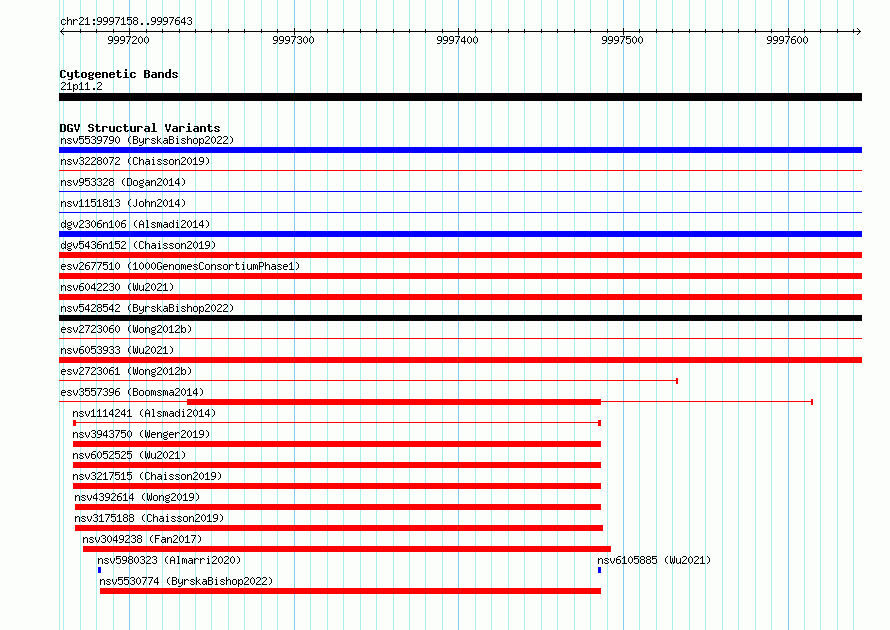Open esv2677510 (1000GenomesConsortiumPhase1) label
This screenshot has height=630, width=890.
(x=180, y=266)
